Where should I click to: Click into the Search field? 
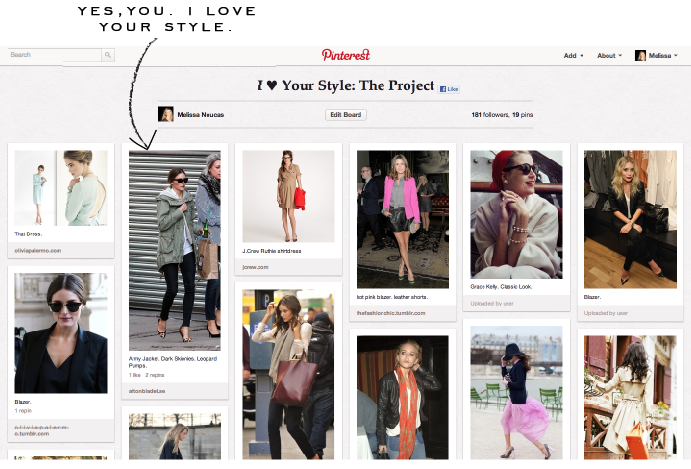55,55
